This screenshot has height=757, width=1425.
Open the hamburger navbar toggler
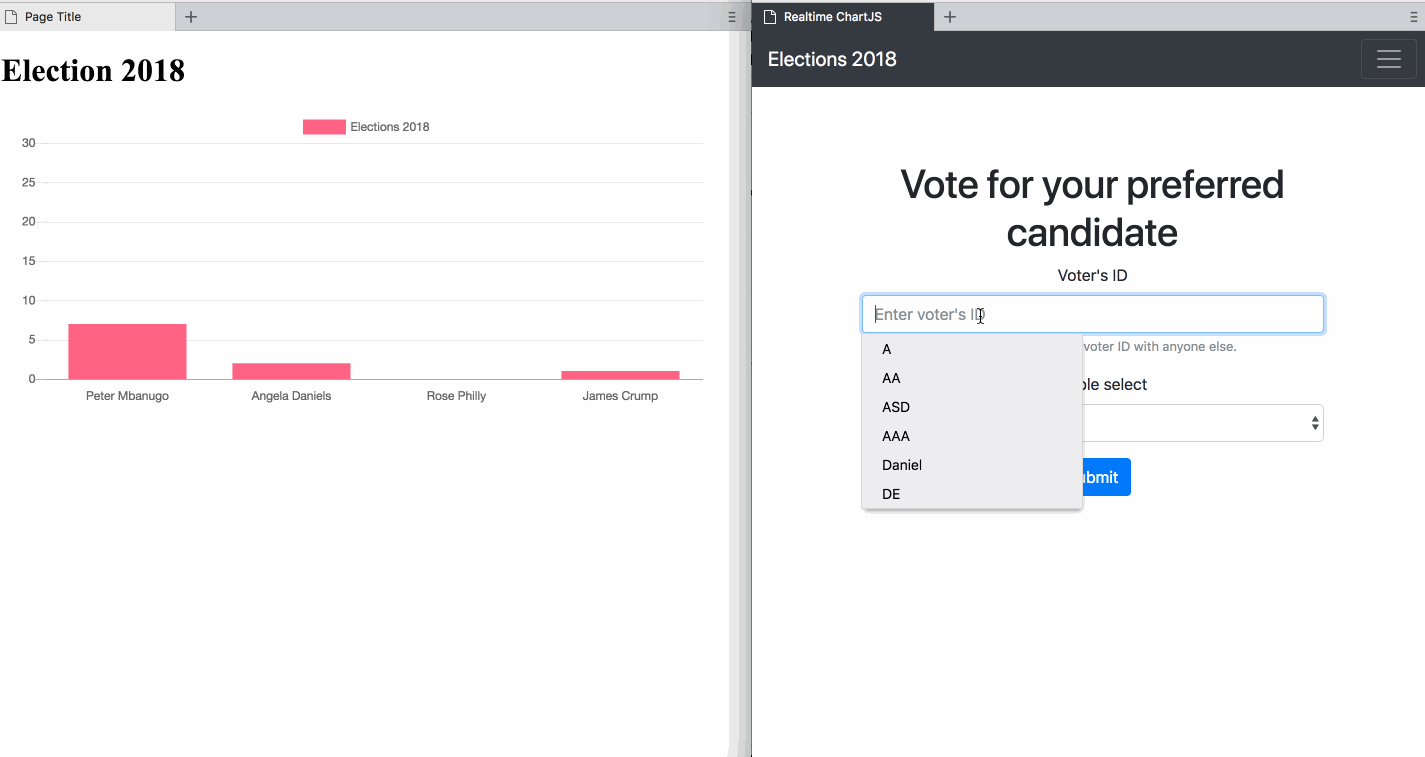click(1388, 59)
